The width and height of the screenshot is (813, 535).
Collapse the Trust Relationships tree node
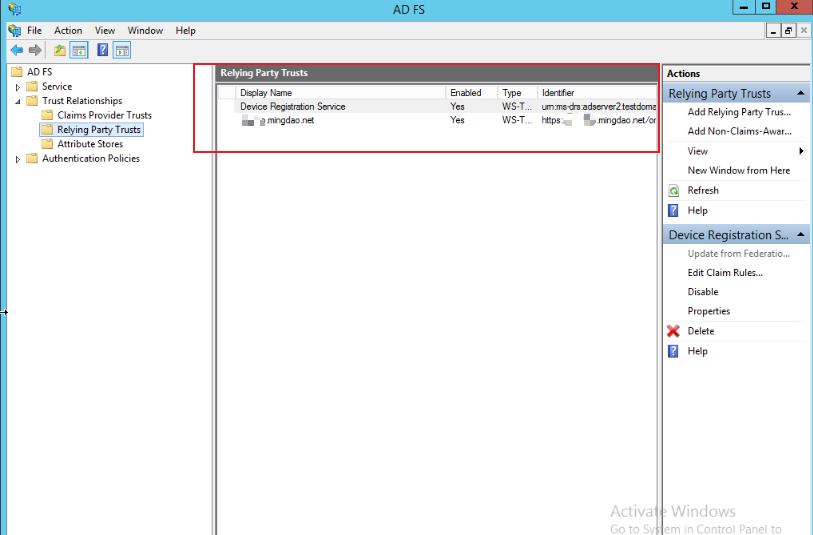18,102
